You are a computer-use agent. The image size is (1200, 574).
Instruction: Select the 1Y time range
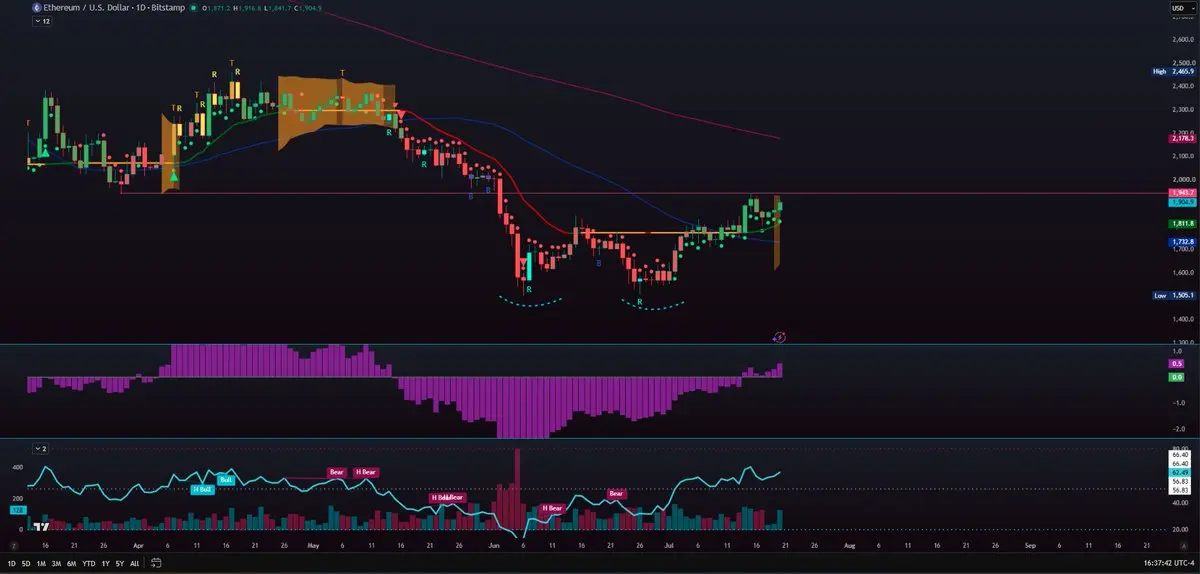(104, 563)
